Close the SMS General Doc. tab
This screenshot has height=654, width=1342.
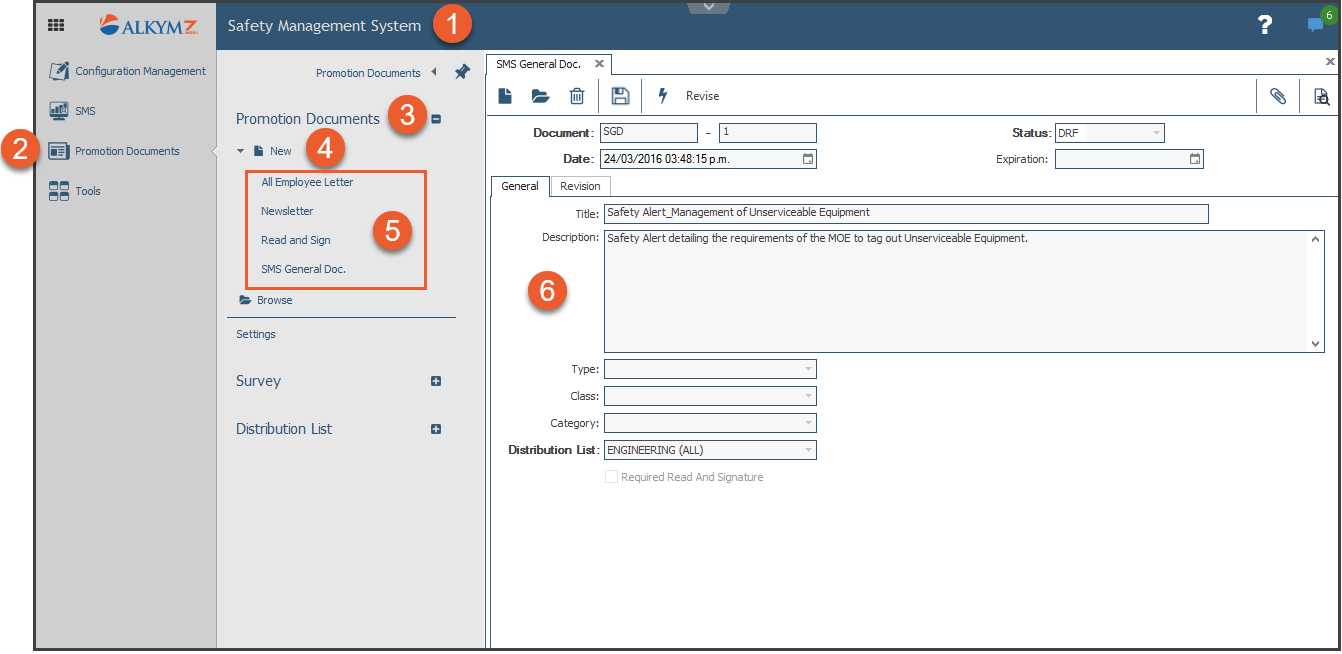pyautogui.click(x=599, y=63)
